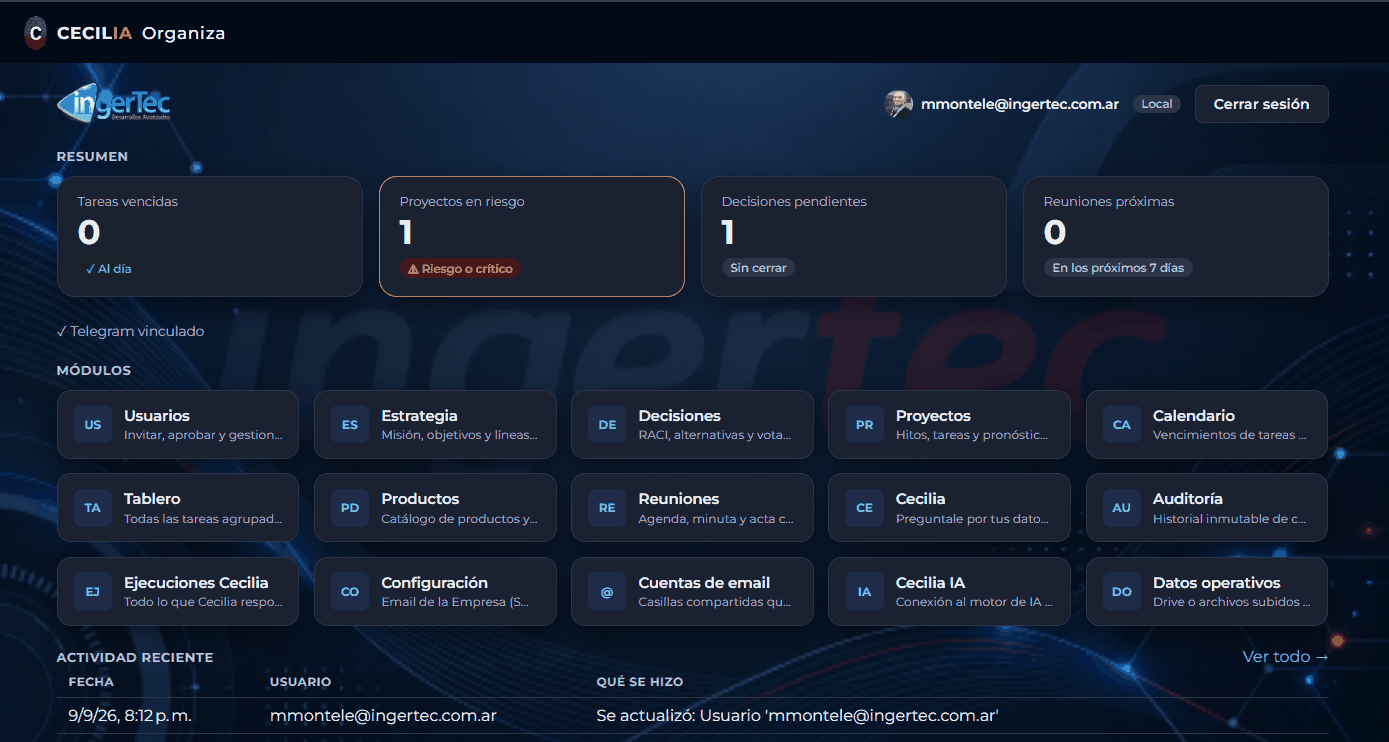This screenshot has width=1389, height=742.
Task: Click the CE icon for Cecilia
Action: click(864, 507)
